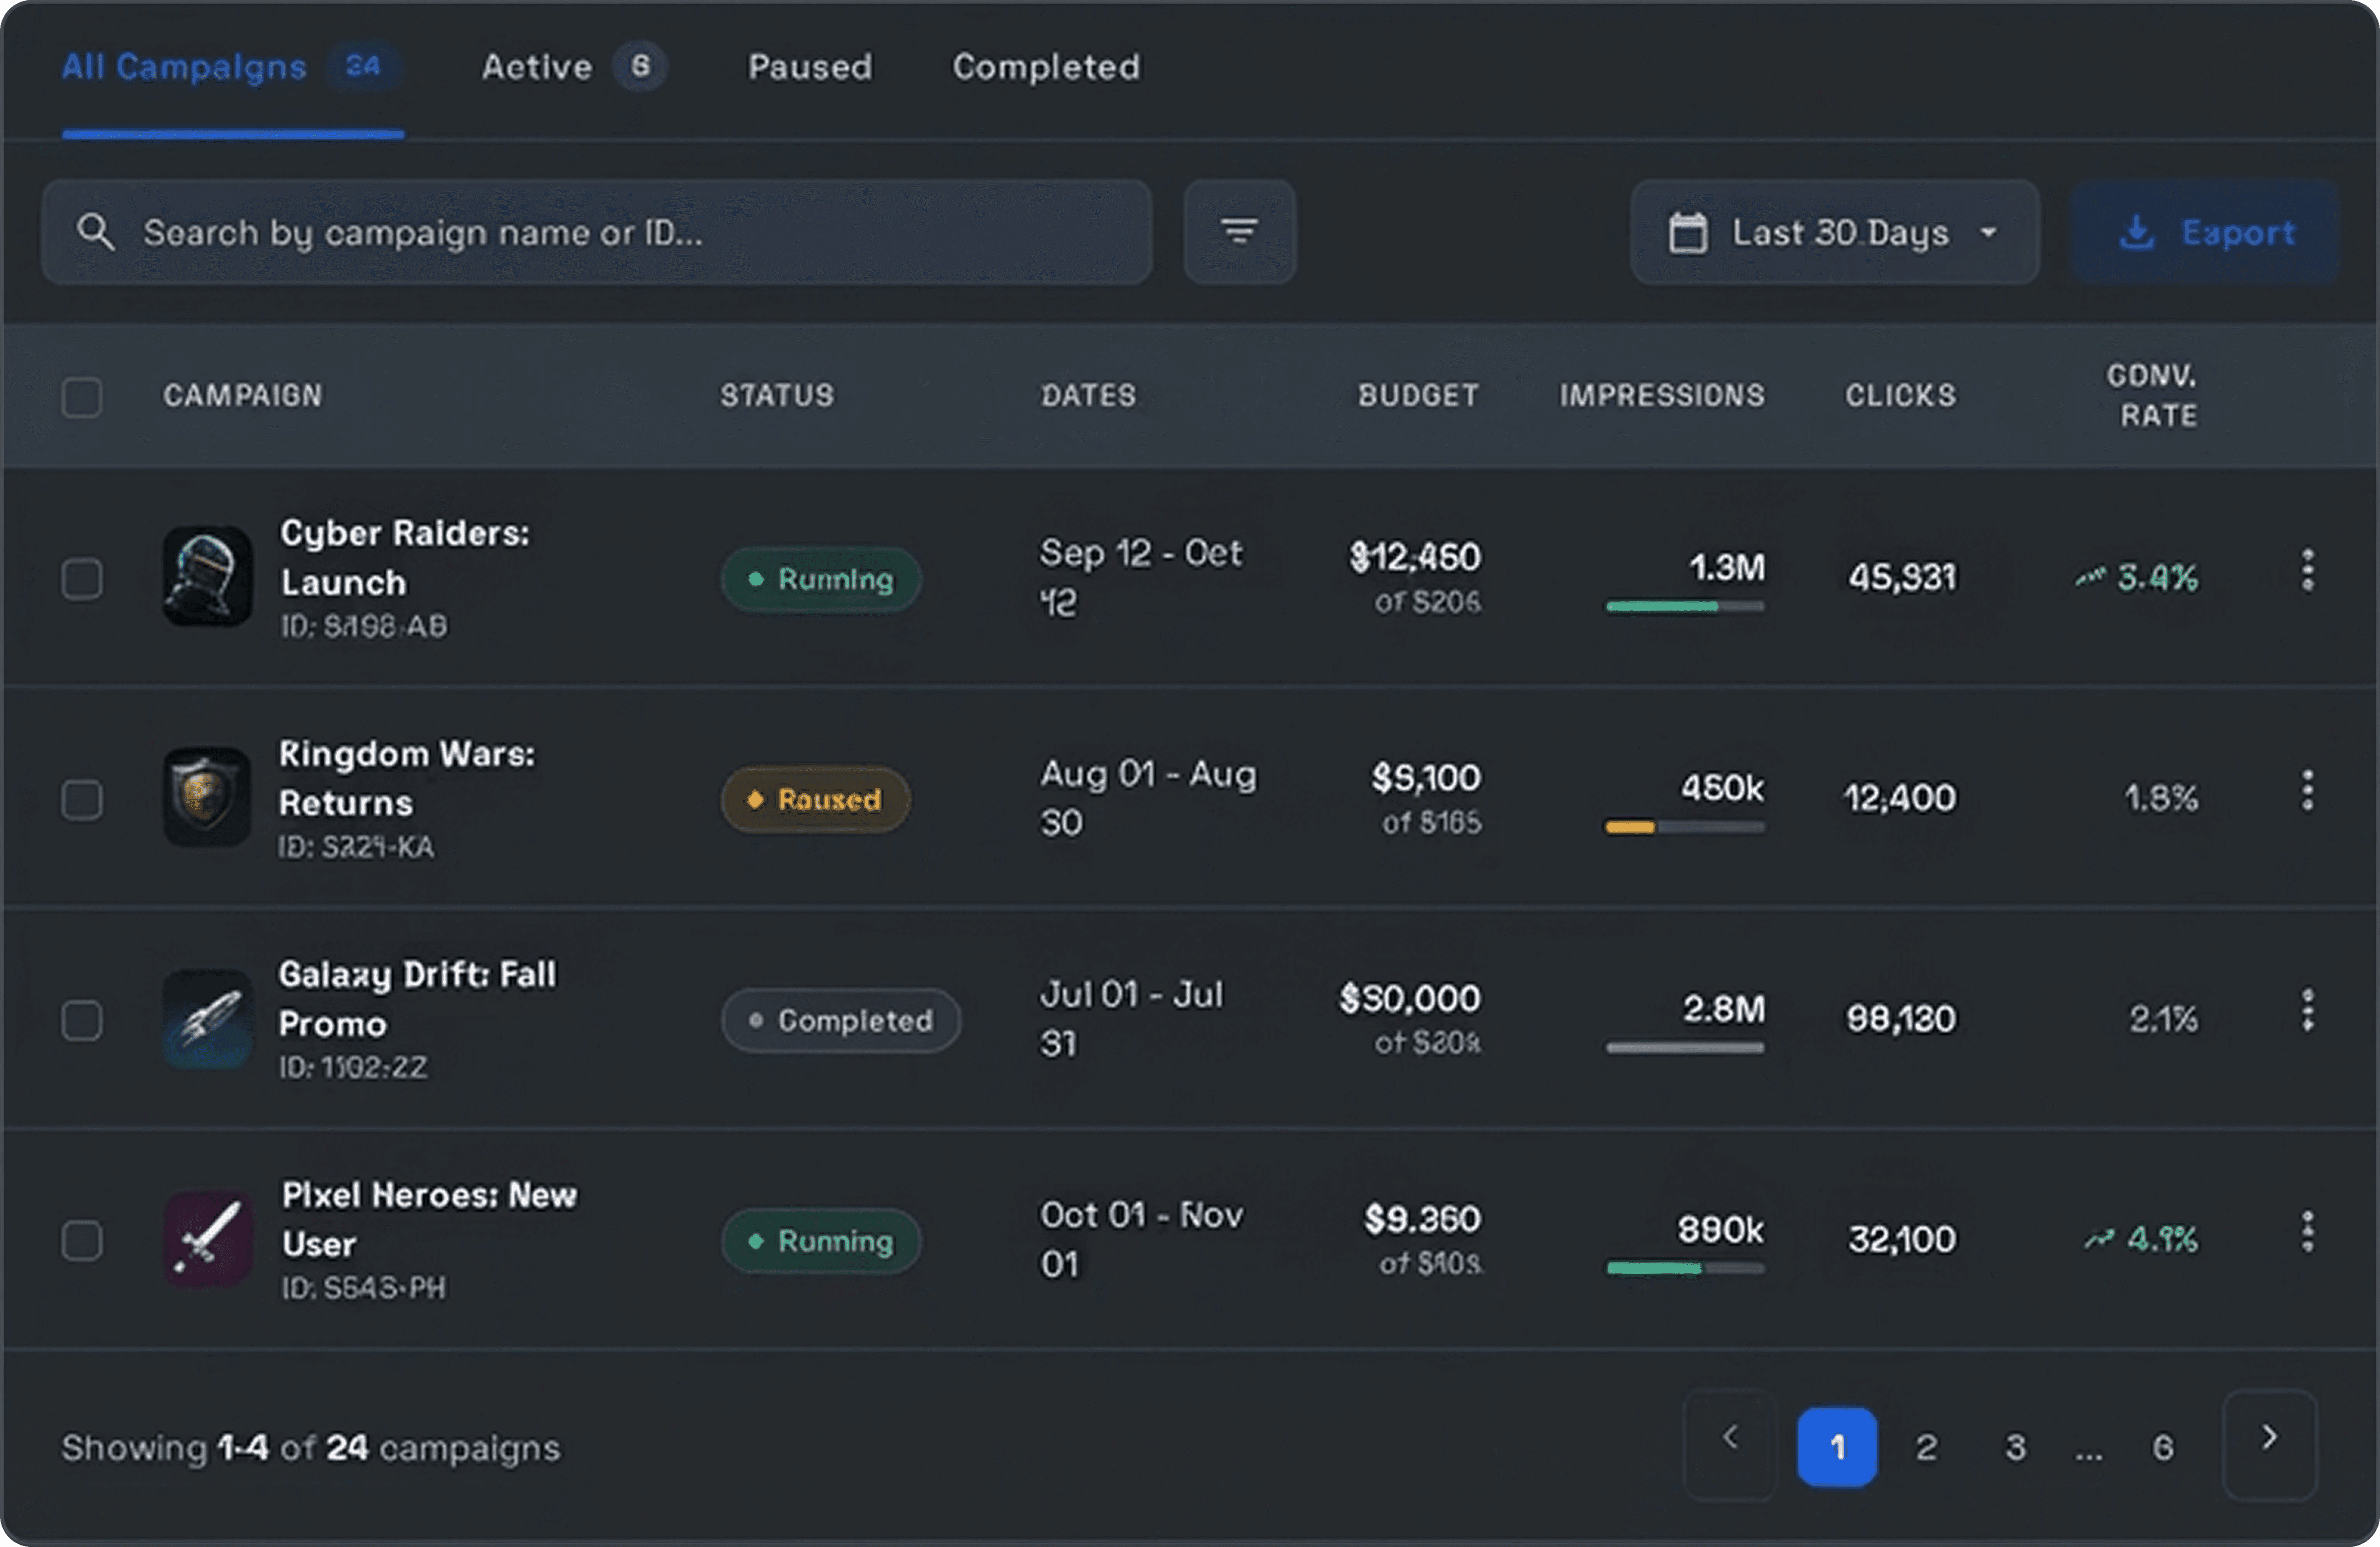This screenshot has height=1547, width=2380.
Task: Toggle the select-all header checkbox
Action: pyautogui.click(x=82, y=397)
